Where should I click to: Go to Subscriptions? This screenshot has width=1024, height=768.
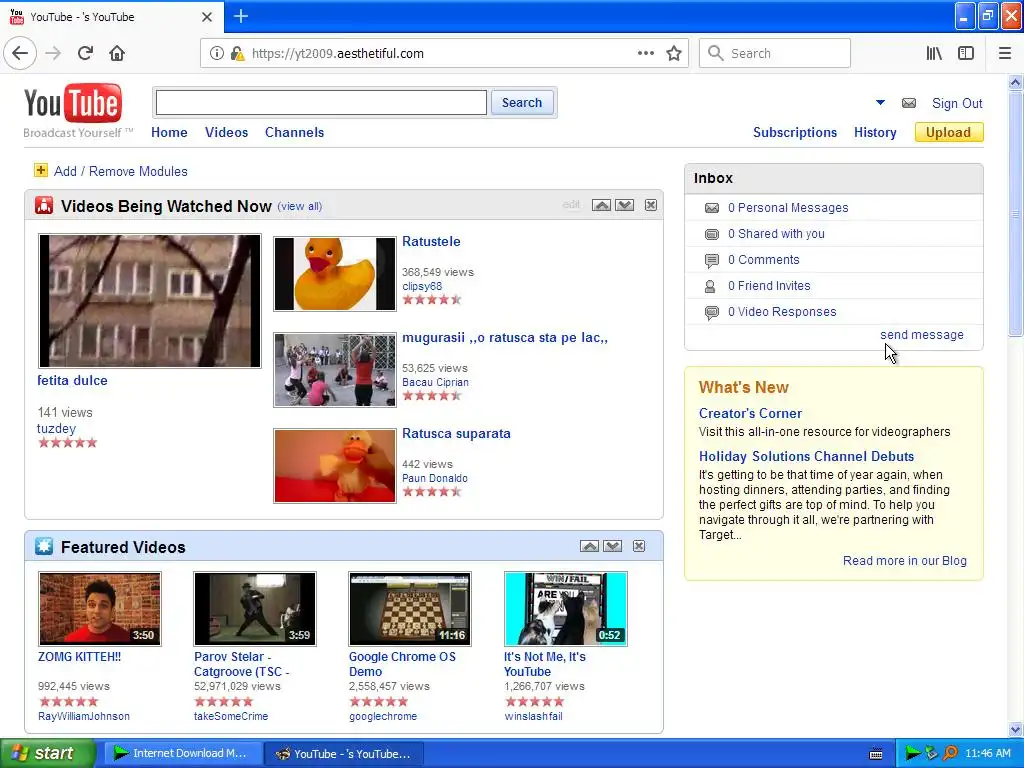coord(795,132)
